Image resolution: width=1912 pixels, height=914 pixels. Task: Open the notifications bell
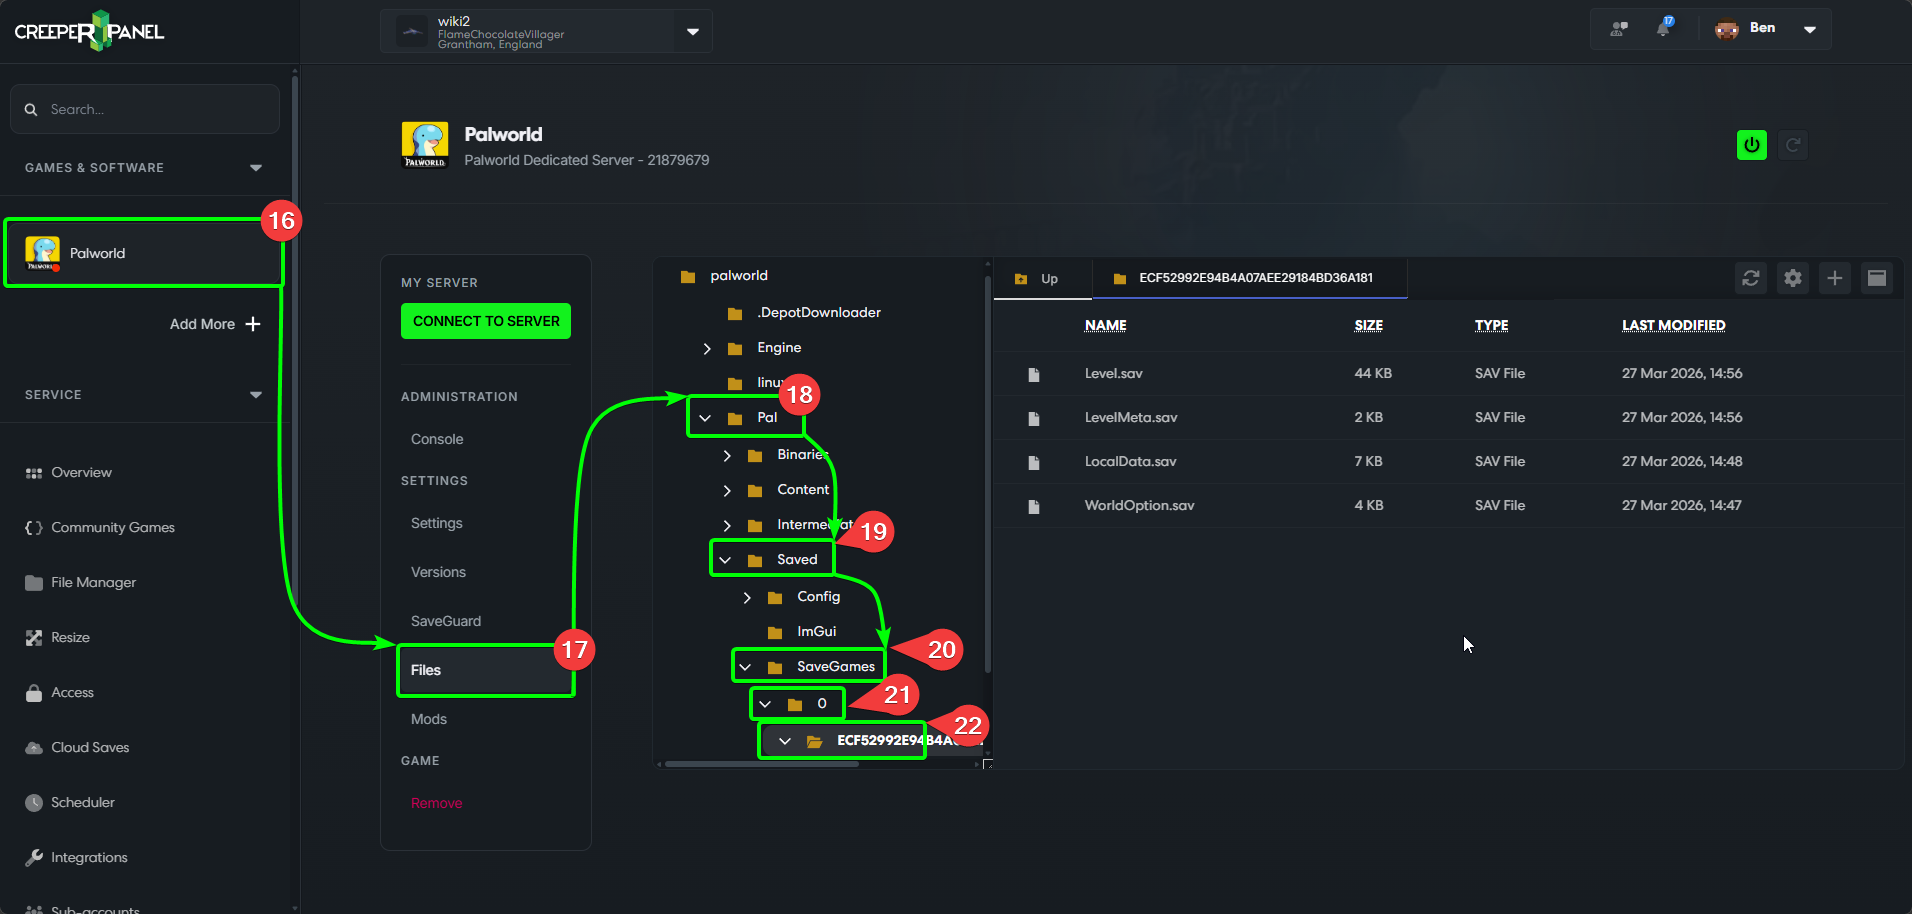point(1663,28)
